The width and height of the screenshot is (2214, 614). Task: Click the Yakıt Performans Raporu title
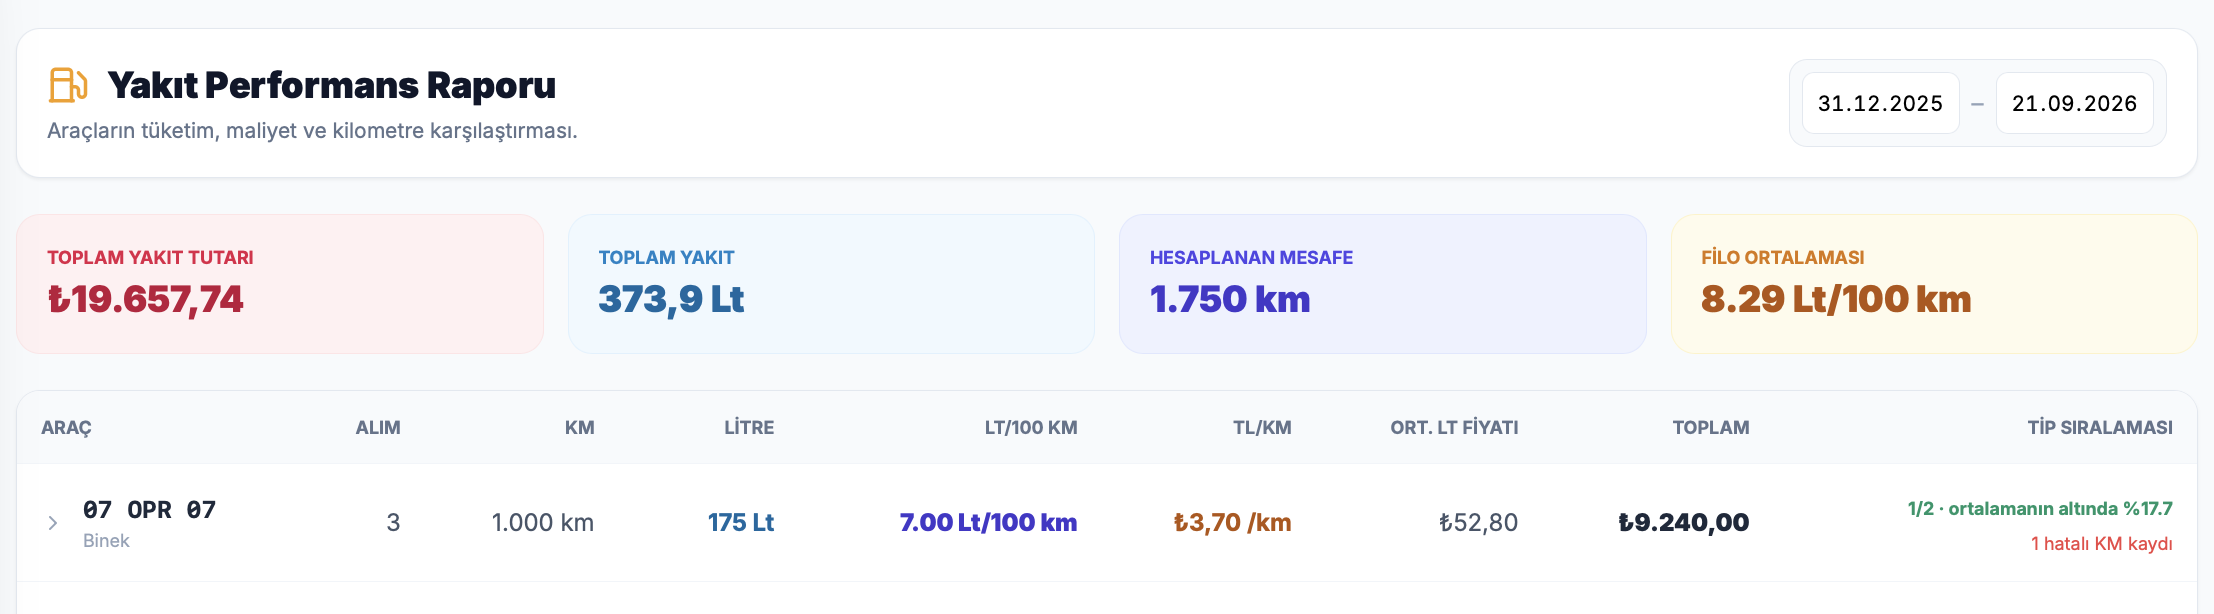(331, 85)
